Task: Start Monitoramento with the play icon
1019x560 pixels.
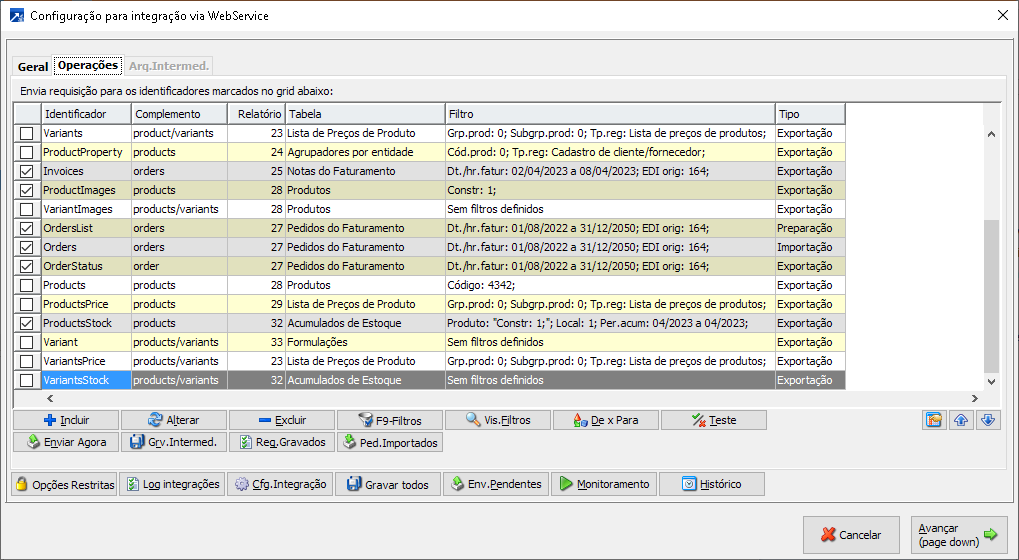Action: point(604,484)
